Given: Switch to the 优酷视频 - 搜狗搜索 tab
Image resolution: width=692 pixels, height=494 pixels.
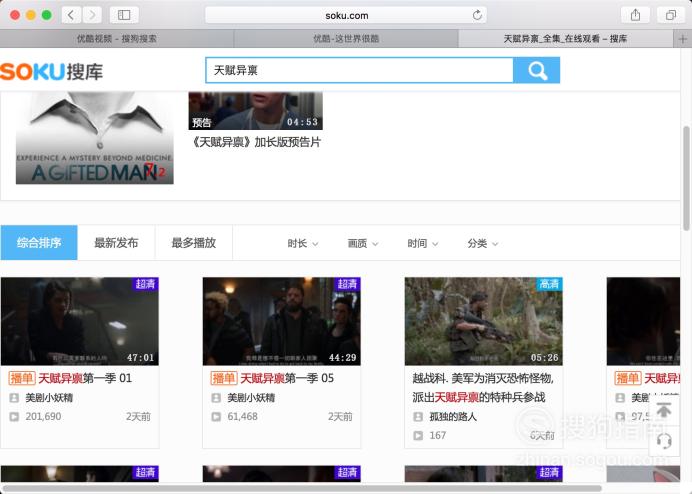Looking at the screenshot, I should (x=117, y=39).
